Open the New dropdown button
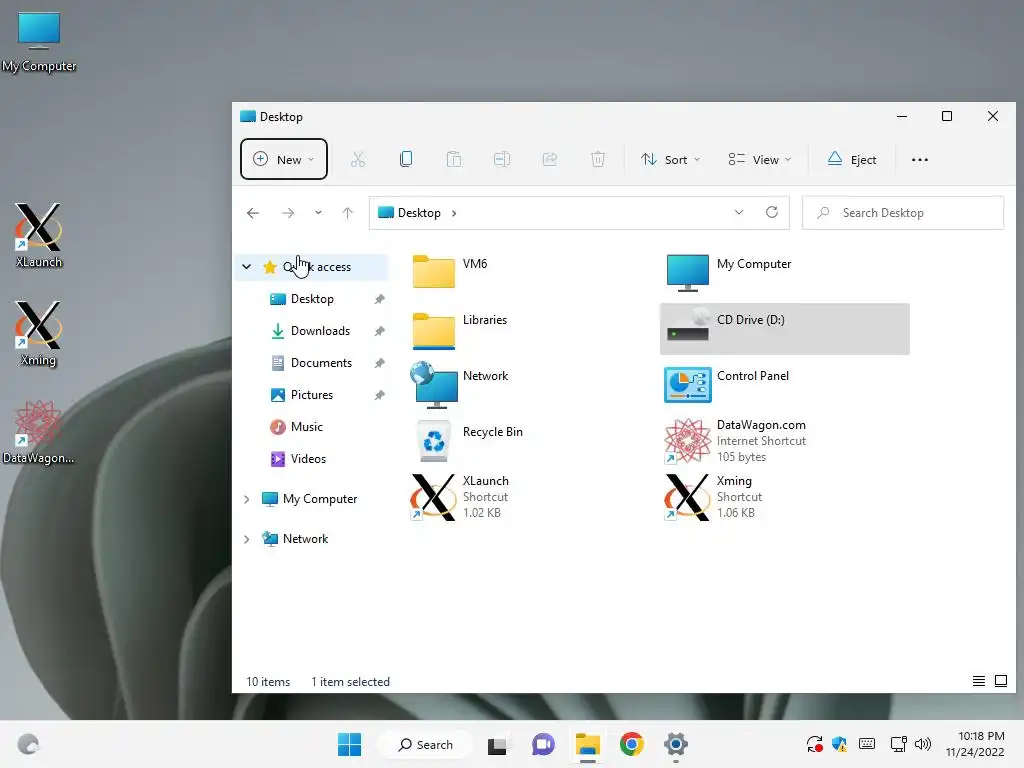1024x768 pixels. coord(283,159)
